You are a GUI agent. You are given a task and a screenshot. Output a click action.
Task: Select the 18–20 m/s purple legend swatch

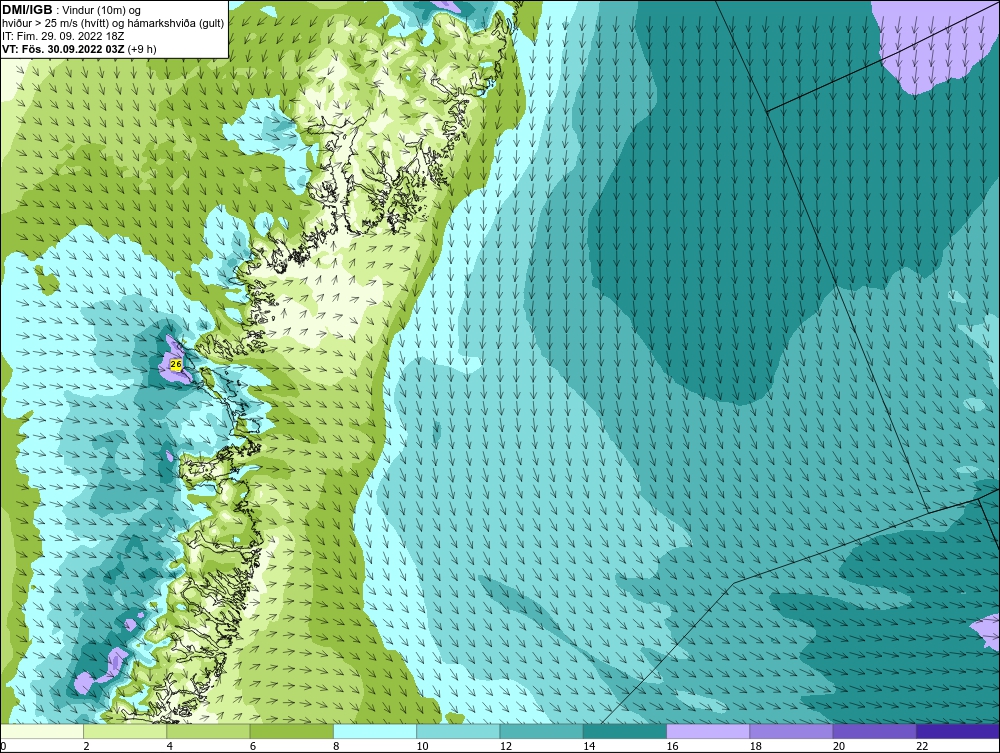(x=791, y=731)
